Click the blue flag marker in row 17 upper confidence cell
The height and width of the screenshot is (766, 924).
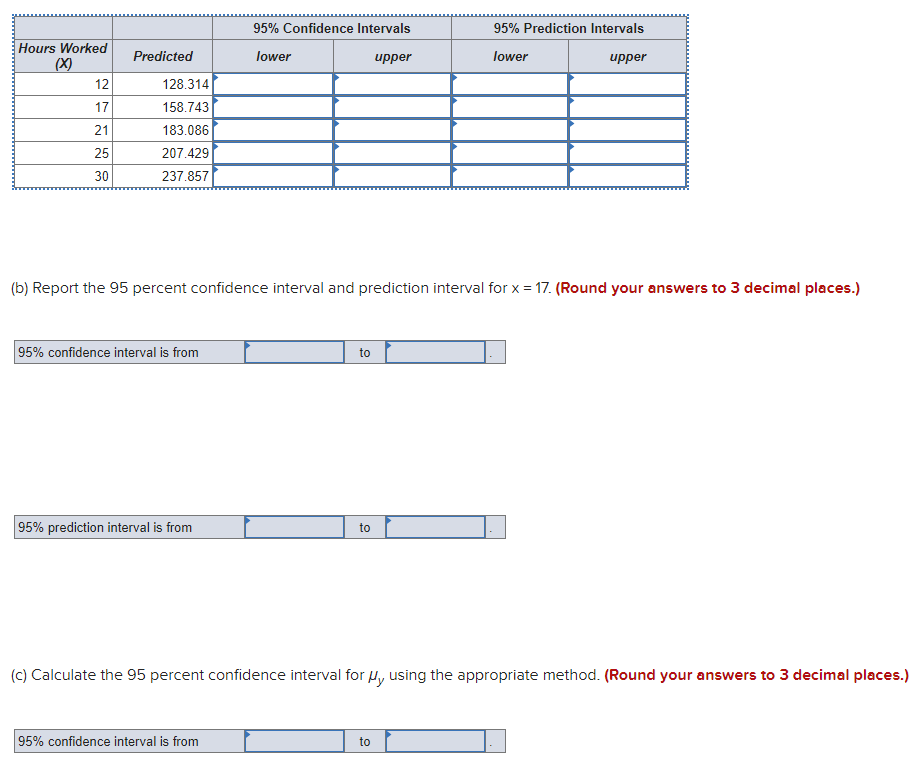337,101
